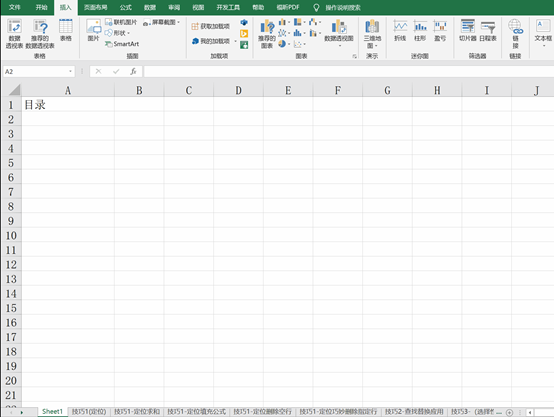Switch to sheet tab 技巧52-查找替换应用
The image size is (554, 417).
tap(414, 411)
